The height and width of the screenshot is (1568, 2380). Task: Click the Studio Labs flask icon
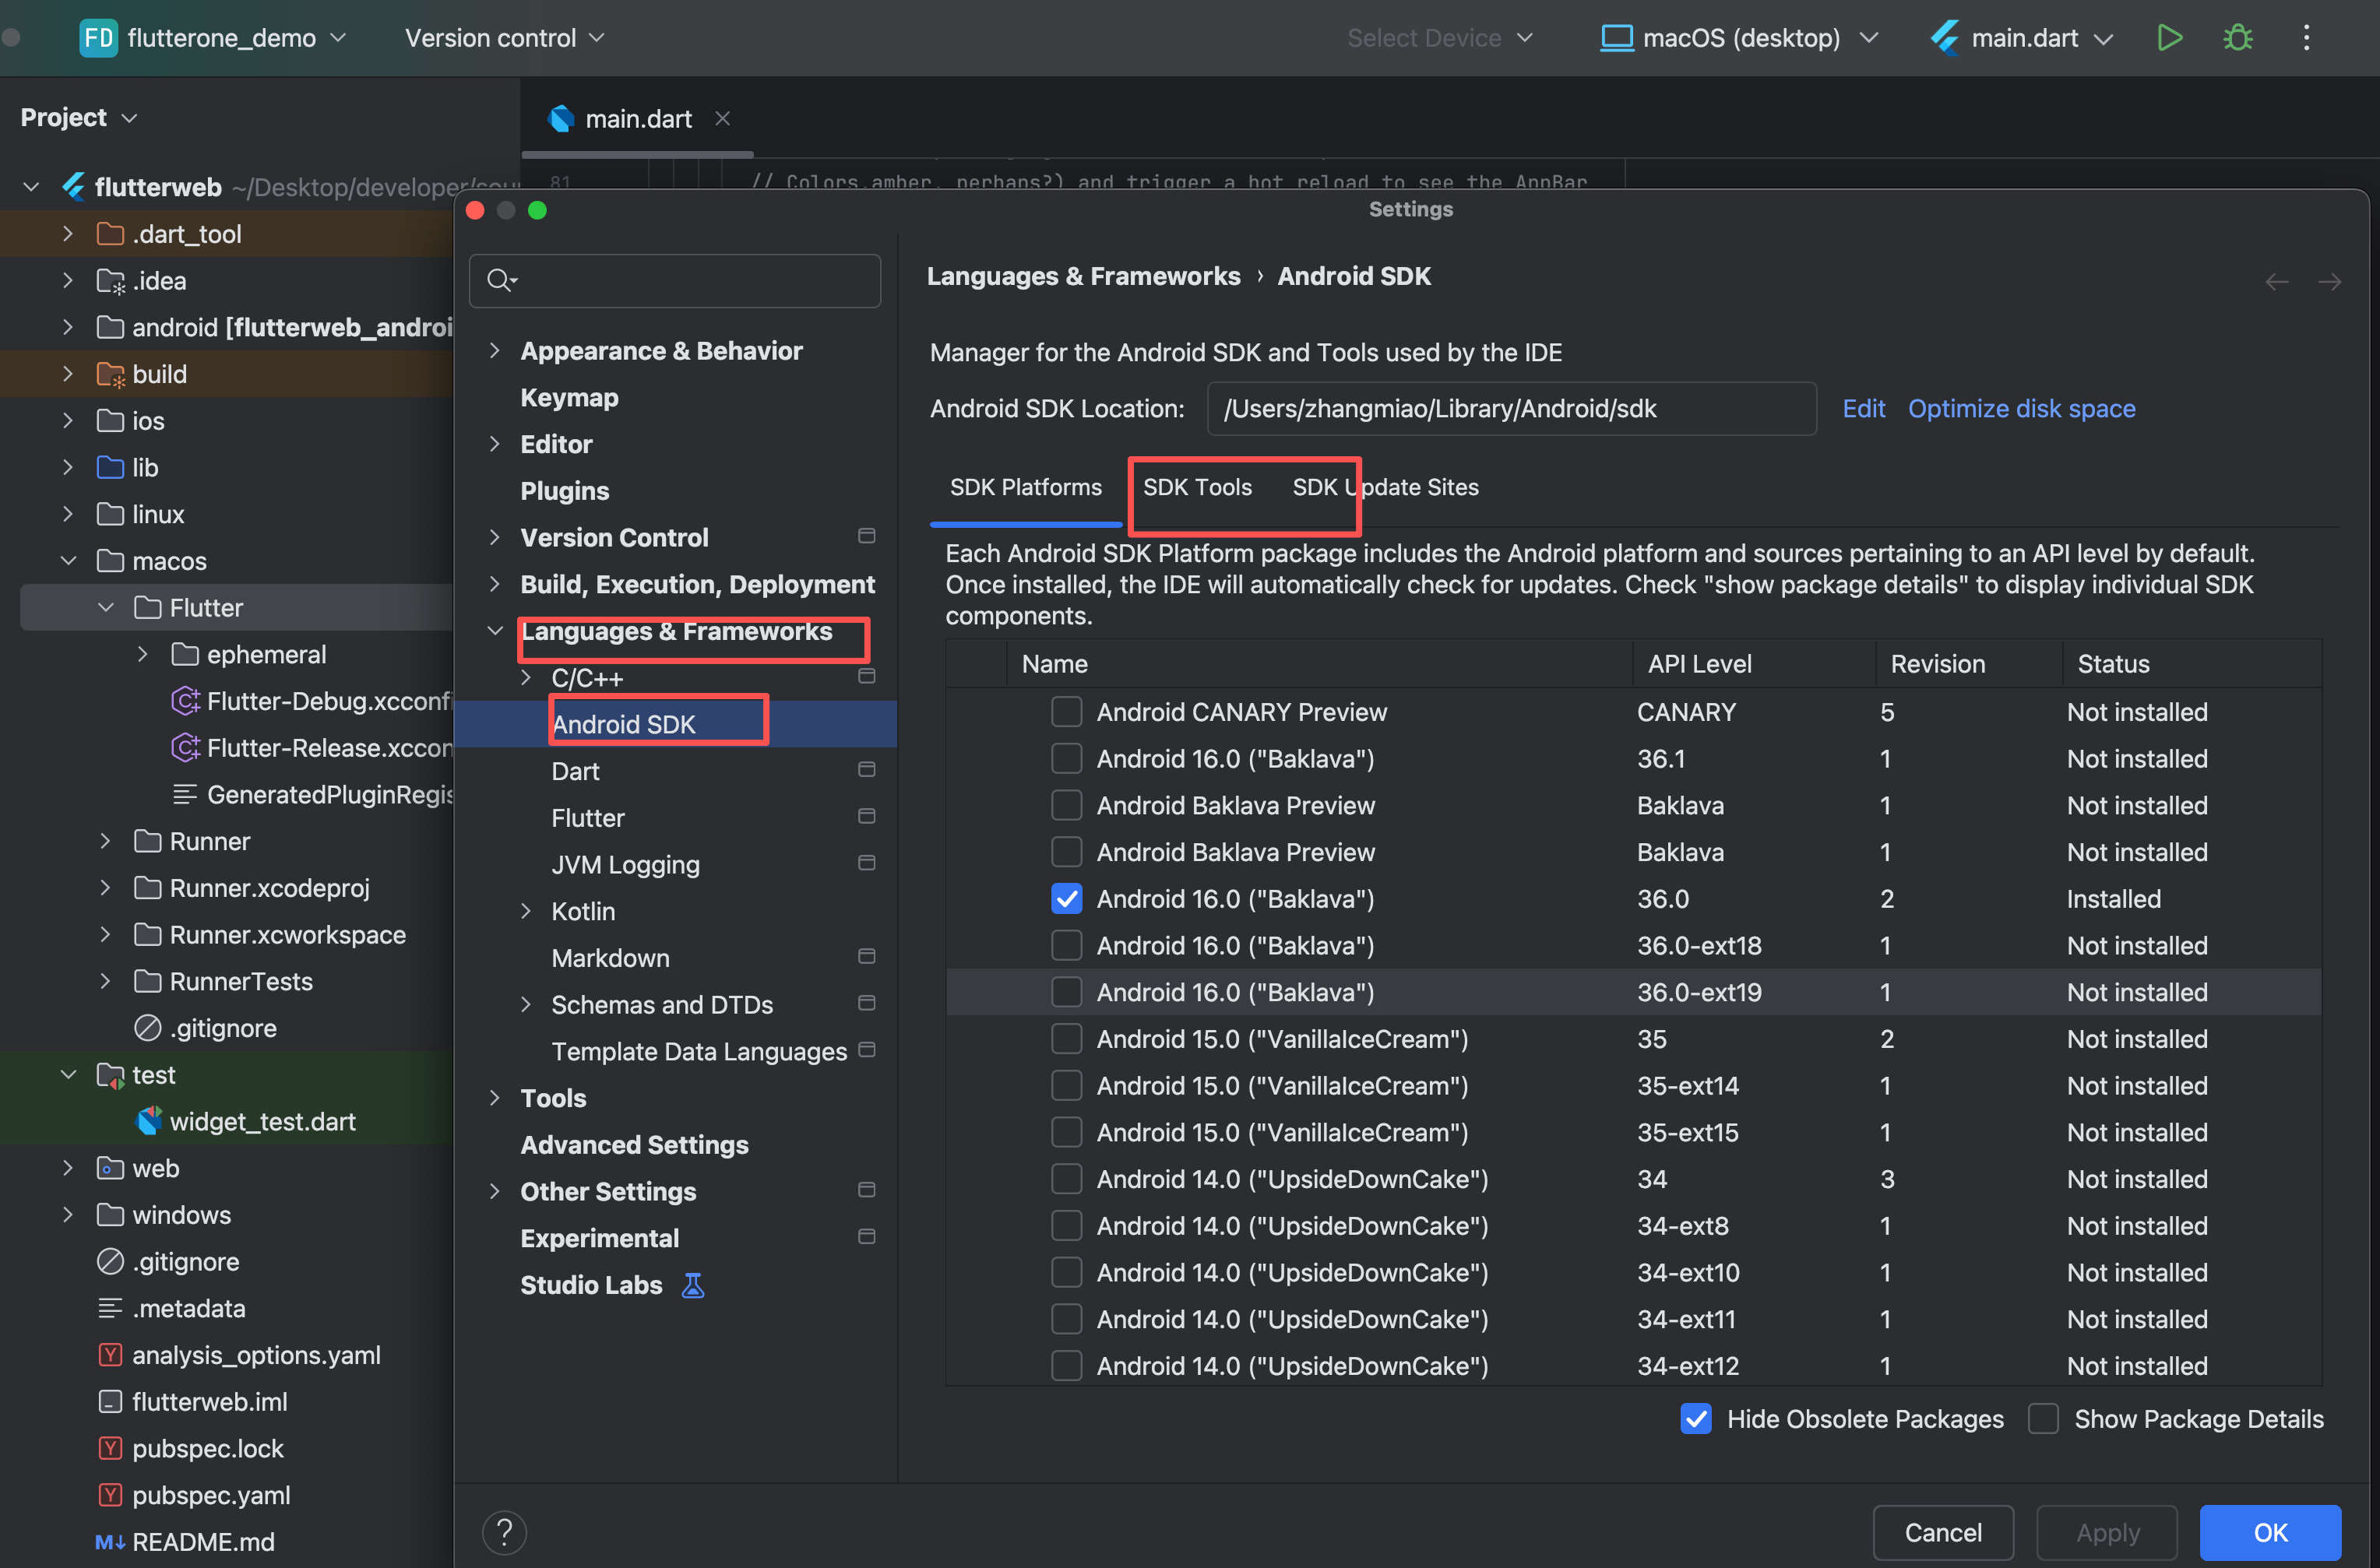pyautogui.click(x=693, y=1285)
